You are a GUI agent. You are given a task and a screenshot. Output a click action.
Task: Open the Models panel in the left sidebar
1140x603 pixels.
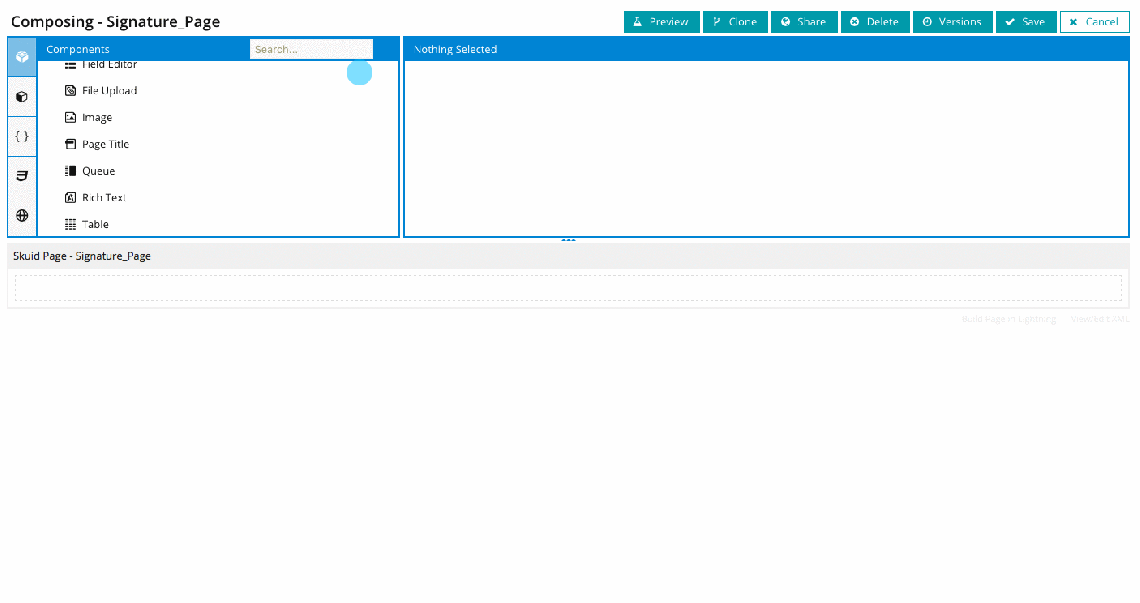click(x=21, y=96)
